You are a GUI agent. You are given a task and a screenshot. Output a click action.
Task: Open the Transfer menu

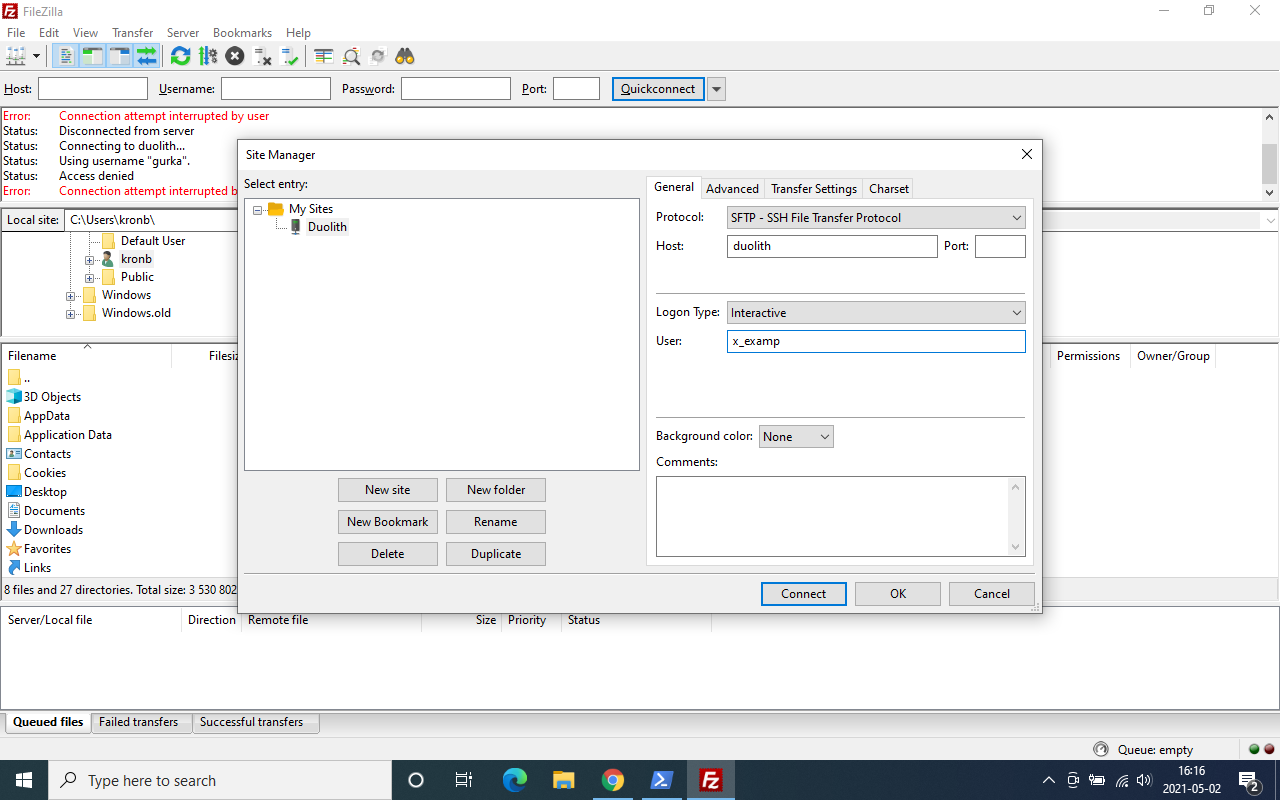click(x=133, y=33)
